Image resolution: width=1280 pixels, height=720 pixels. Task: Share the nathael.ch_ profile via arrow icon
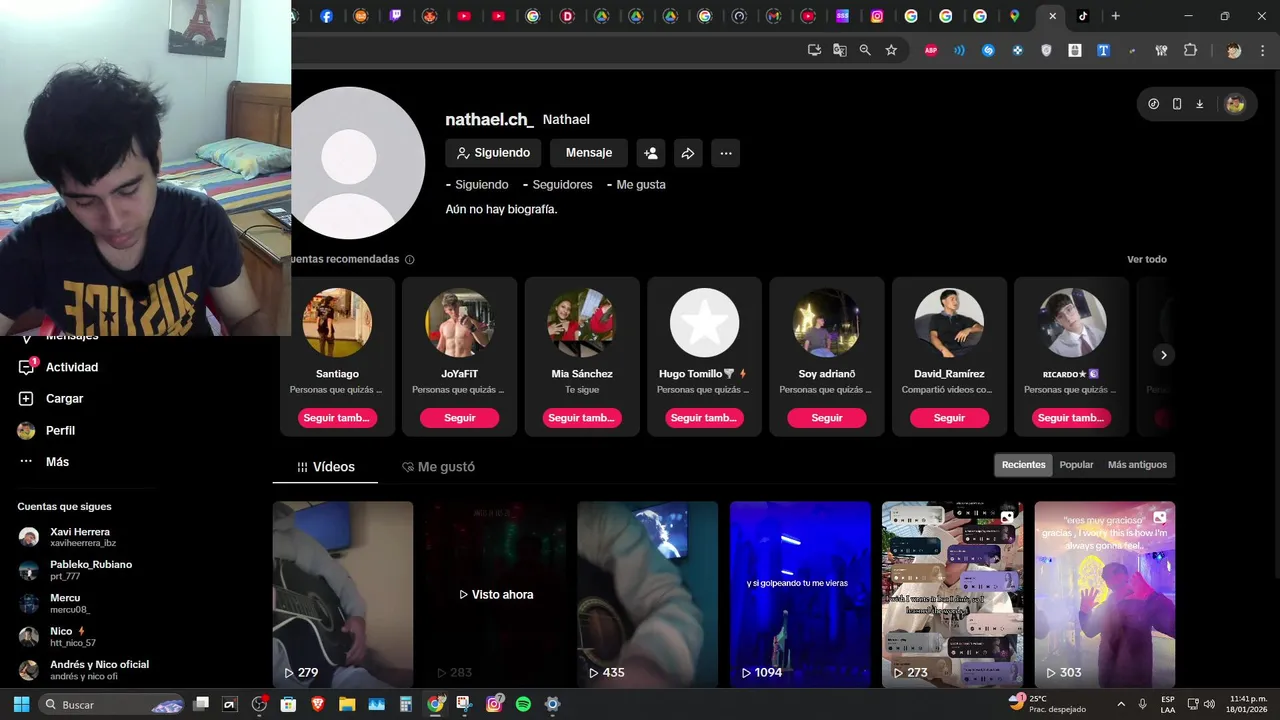click(x=688, y=153)
